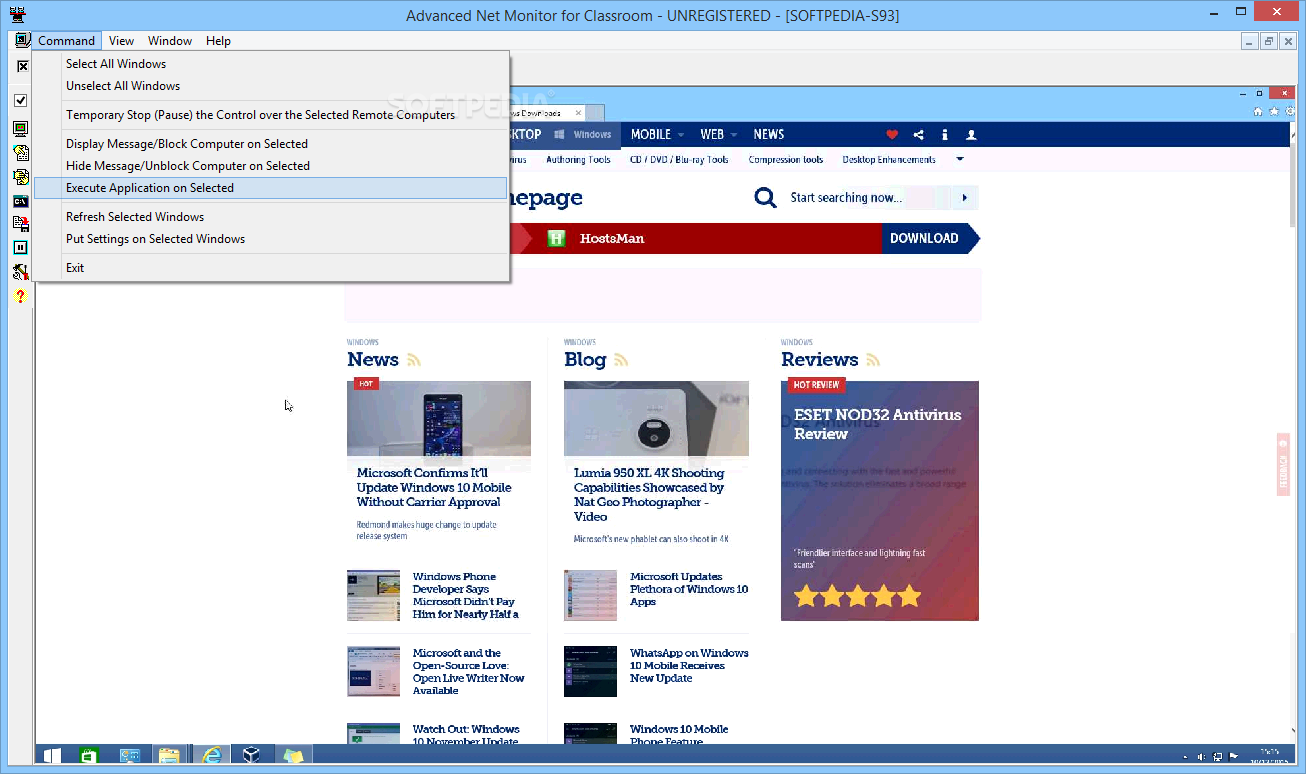The image size is (1306, 774).
Task: Click the RSS icon next to Blog
Action: [x=621, y=360]
